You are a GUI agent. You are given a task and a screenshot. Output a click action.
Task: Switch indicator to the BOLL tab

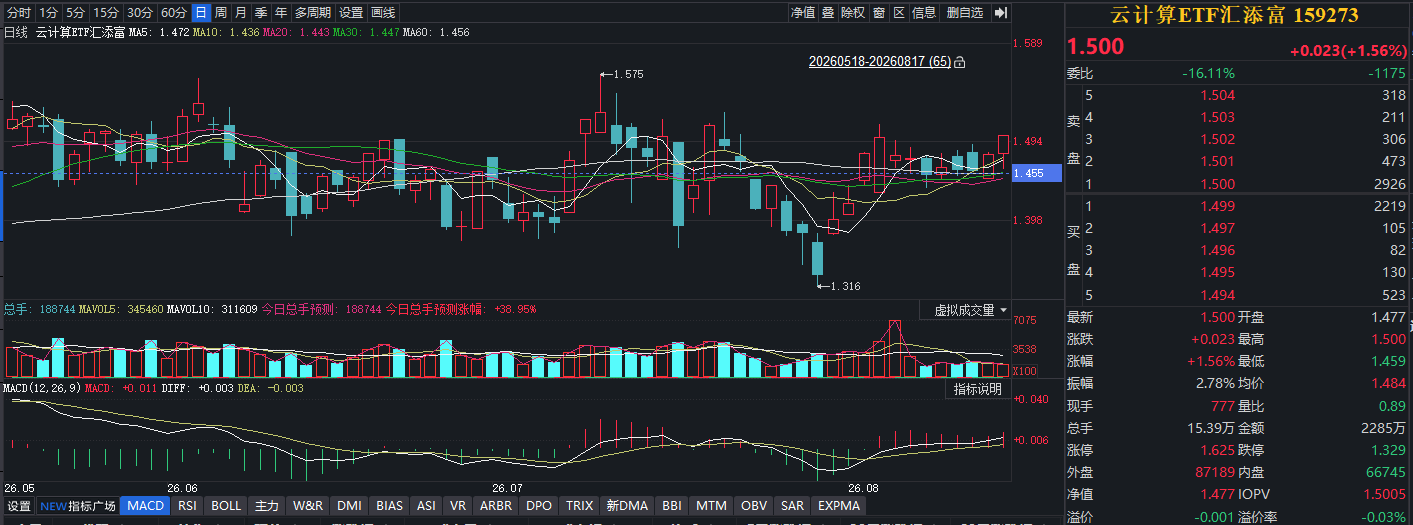point(226,506)
